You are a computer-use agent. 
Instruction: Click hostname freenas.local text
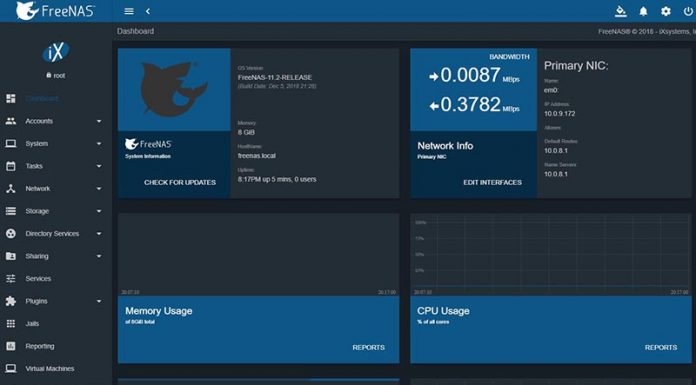coord(257,156)
